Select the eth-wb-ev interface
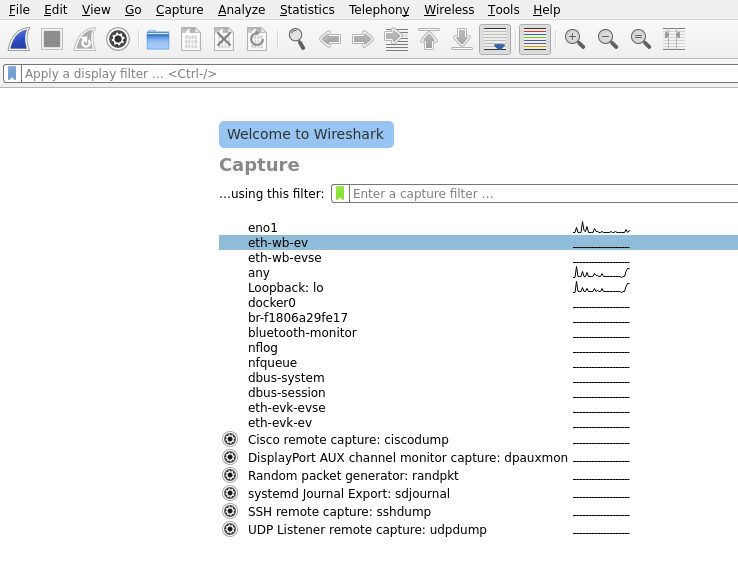The width and height of the screenshot is (738, 574). [x=478, y=243]
